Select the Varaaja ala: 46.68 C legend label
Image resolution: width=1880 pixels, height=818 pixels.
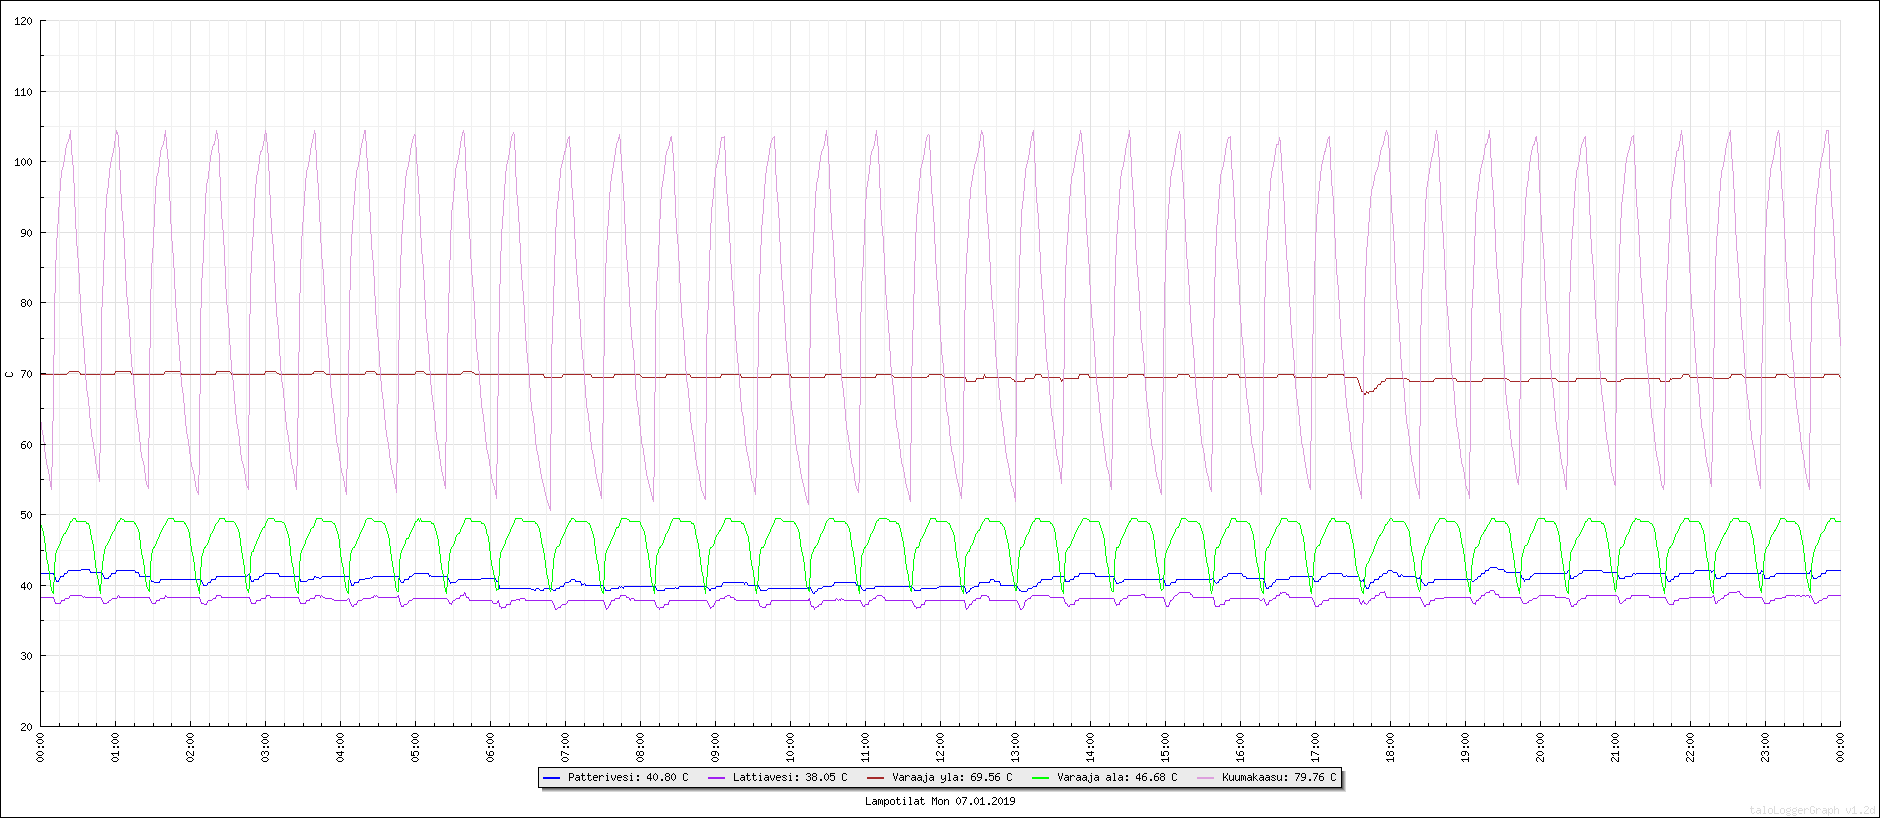point(1117,777)
